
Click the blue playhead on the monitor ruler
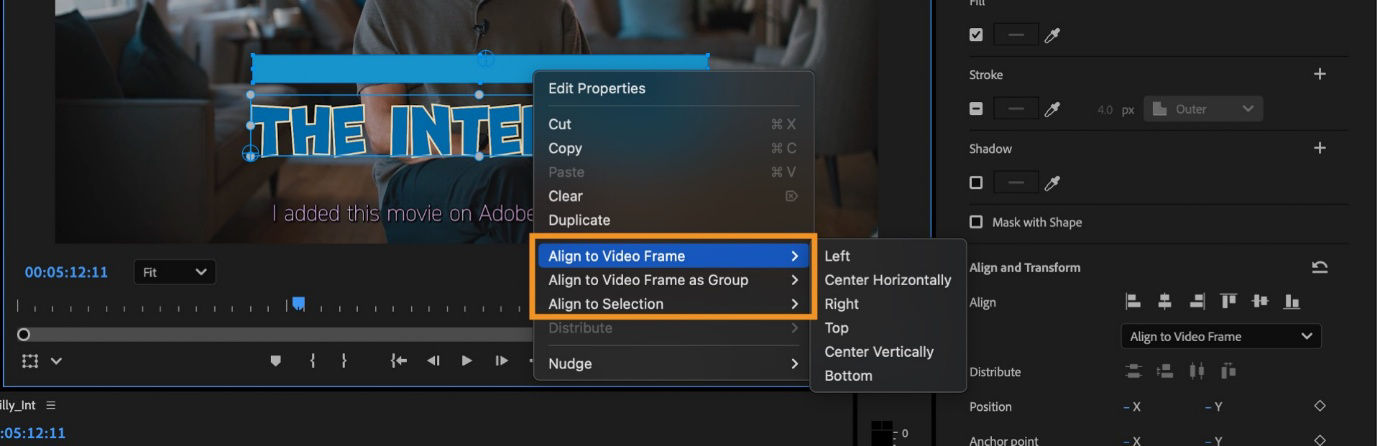[298, 304]
